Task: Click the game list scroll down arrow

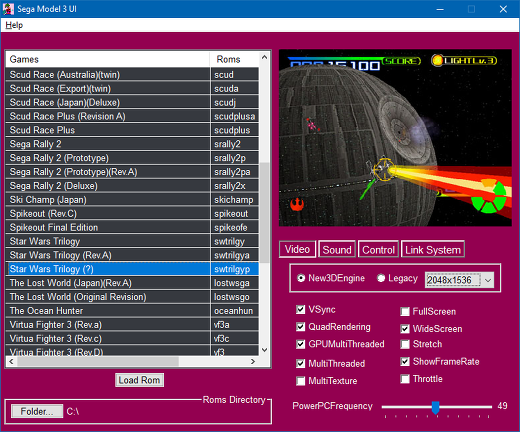Action: point(264,350)
